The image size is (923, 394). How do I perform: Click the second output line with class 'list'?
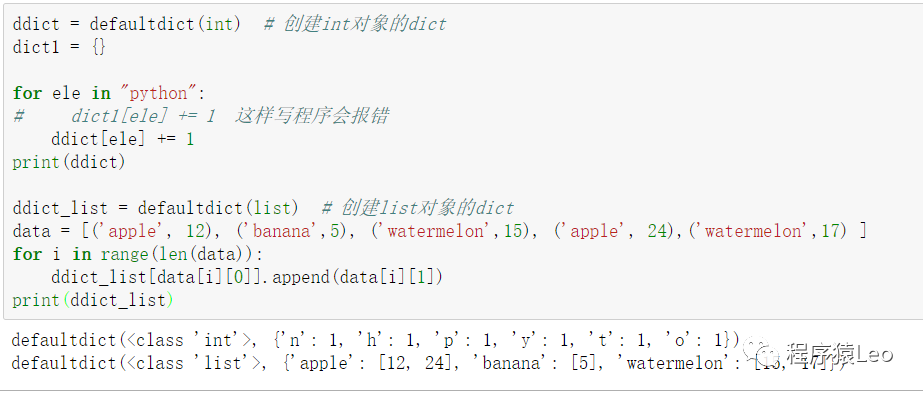coord(428,363)
